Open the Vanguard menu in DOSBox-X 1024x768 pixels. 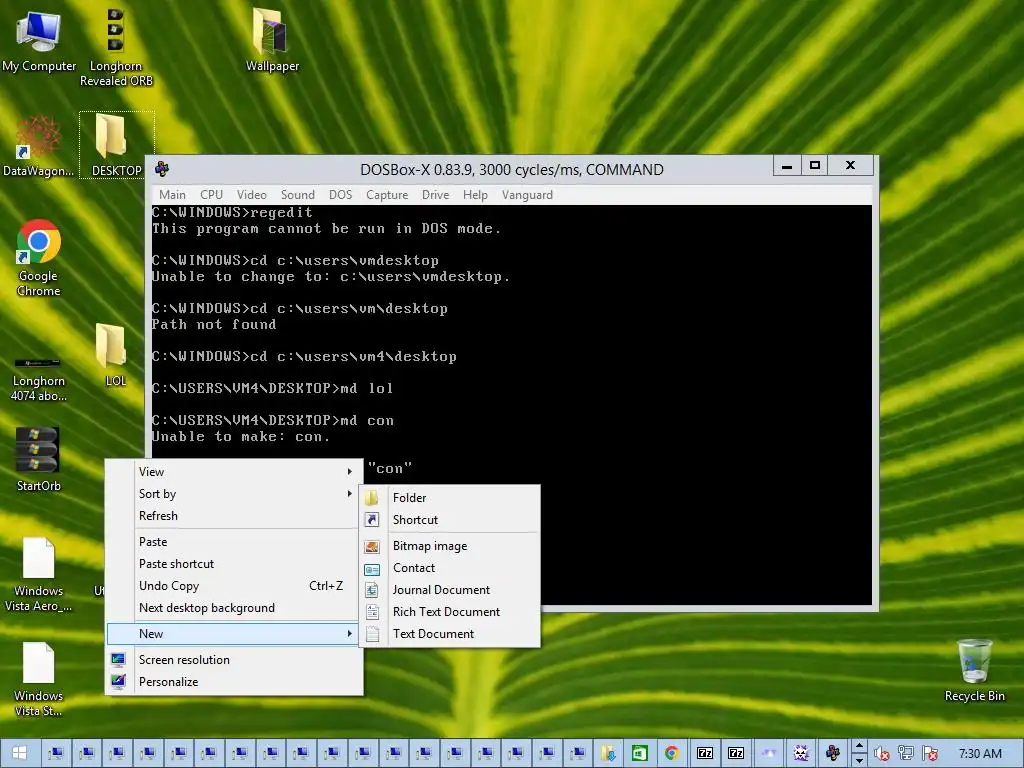(x=527, y=195)
